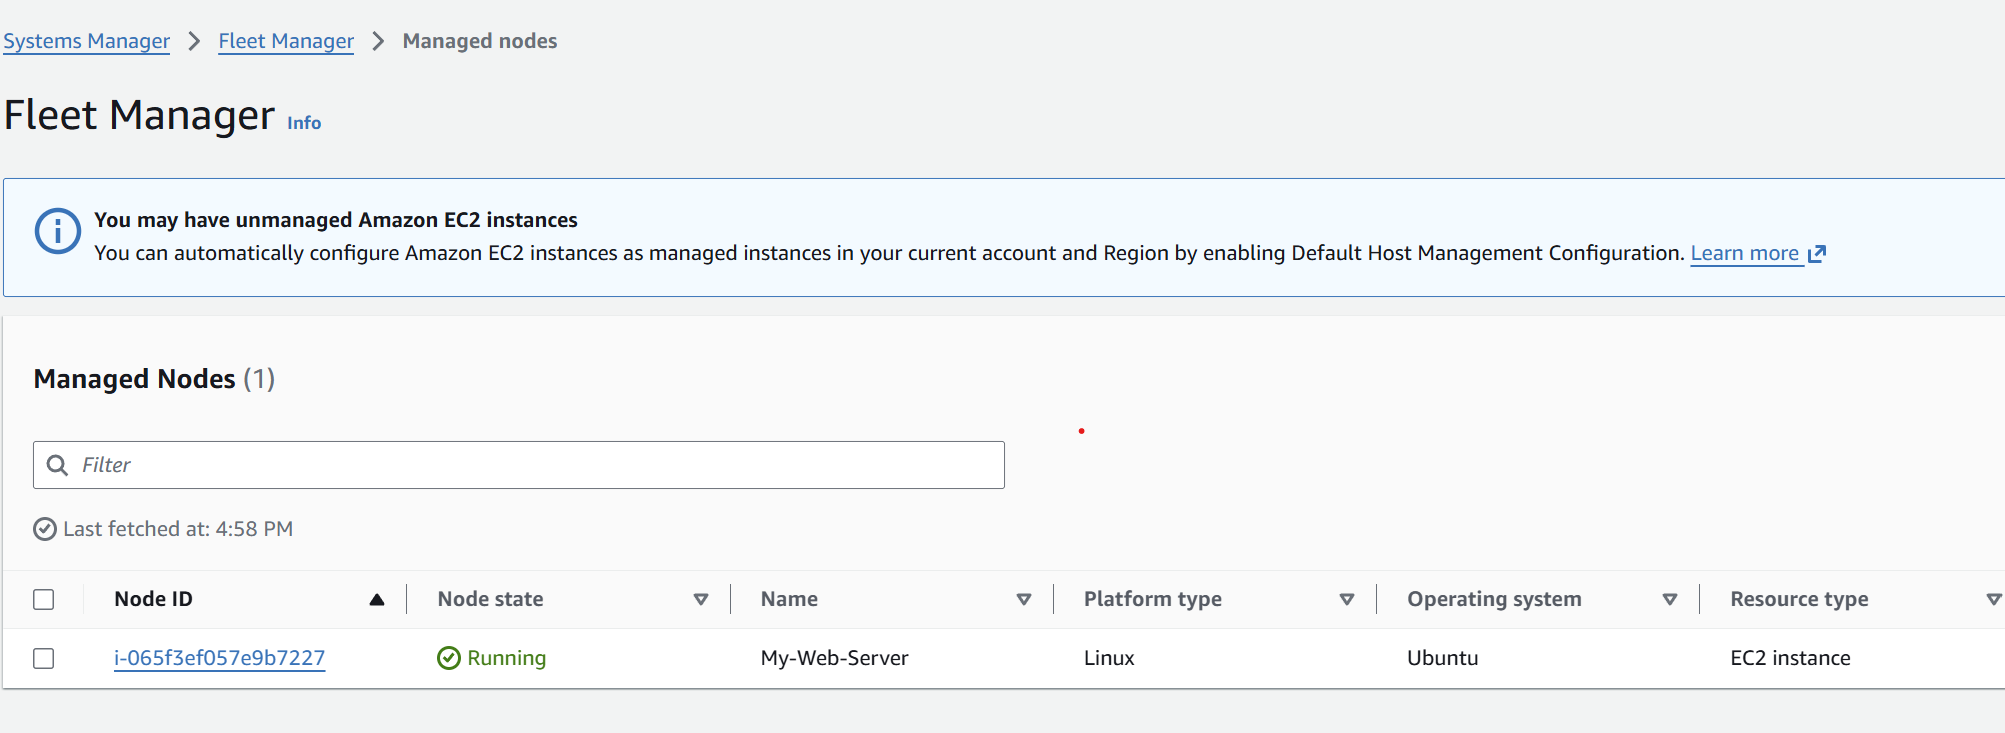Click the Linux platform cell

(1109, 658)
